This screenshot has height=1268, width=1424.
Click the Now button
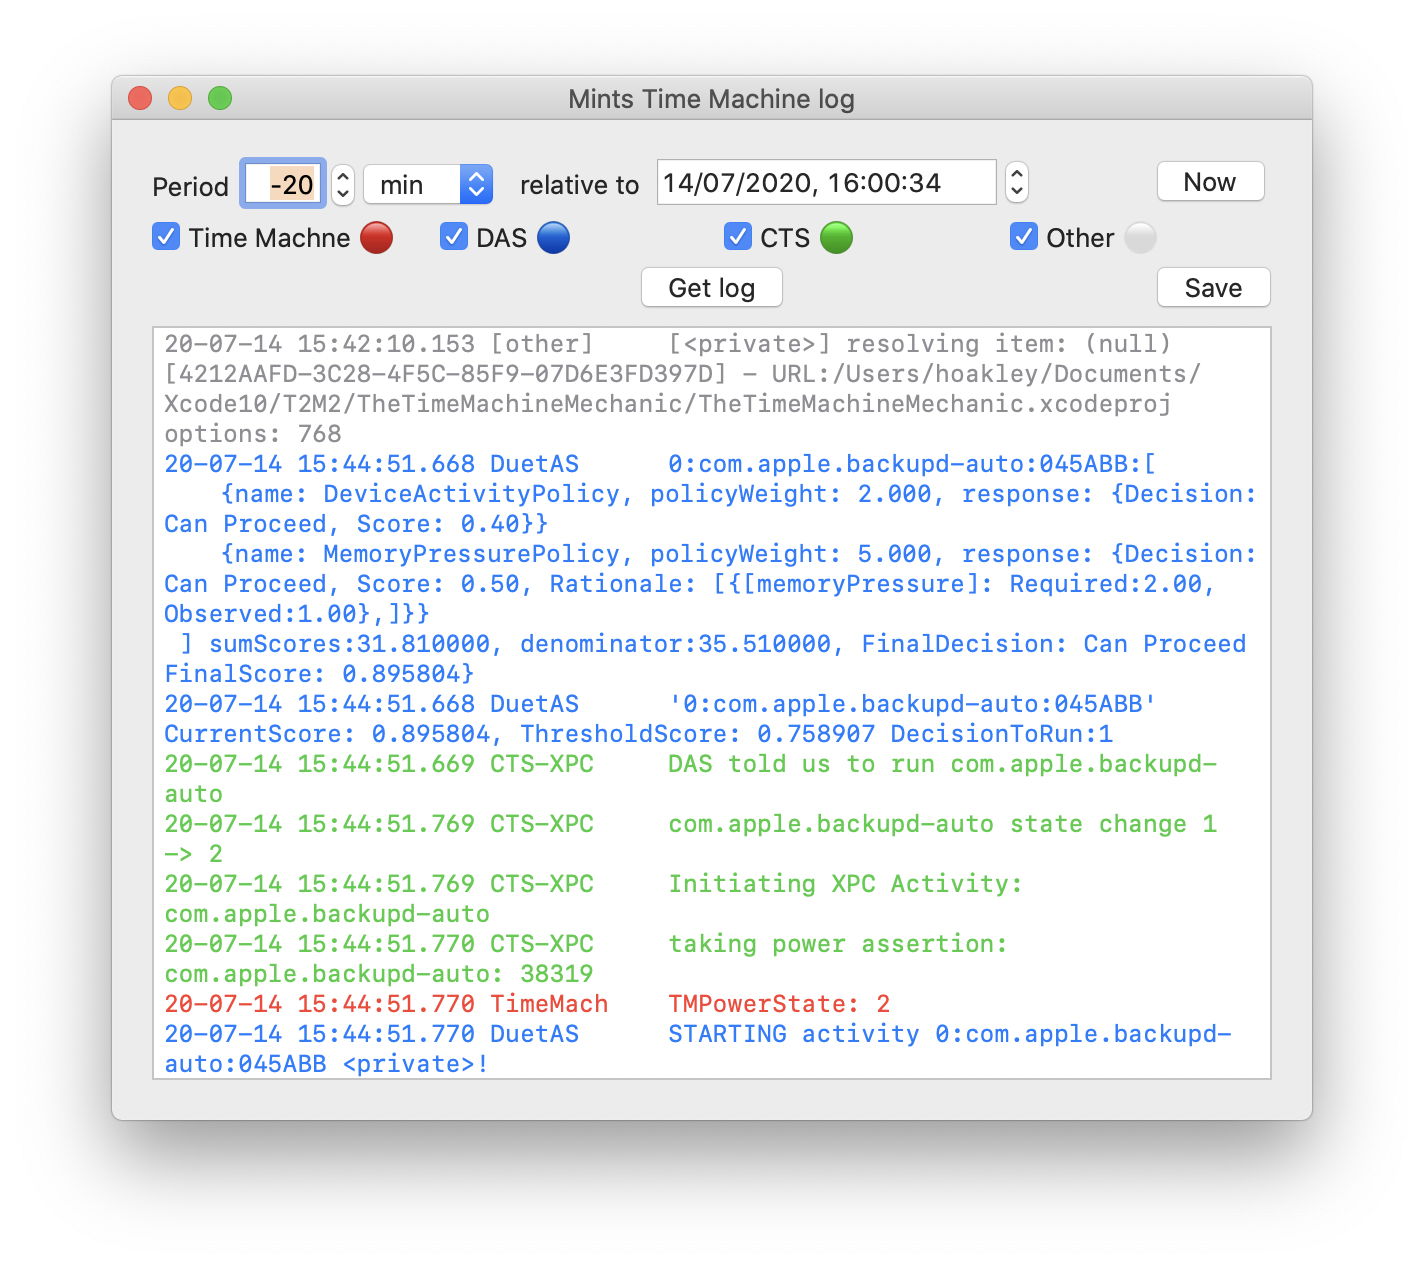1210,182
